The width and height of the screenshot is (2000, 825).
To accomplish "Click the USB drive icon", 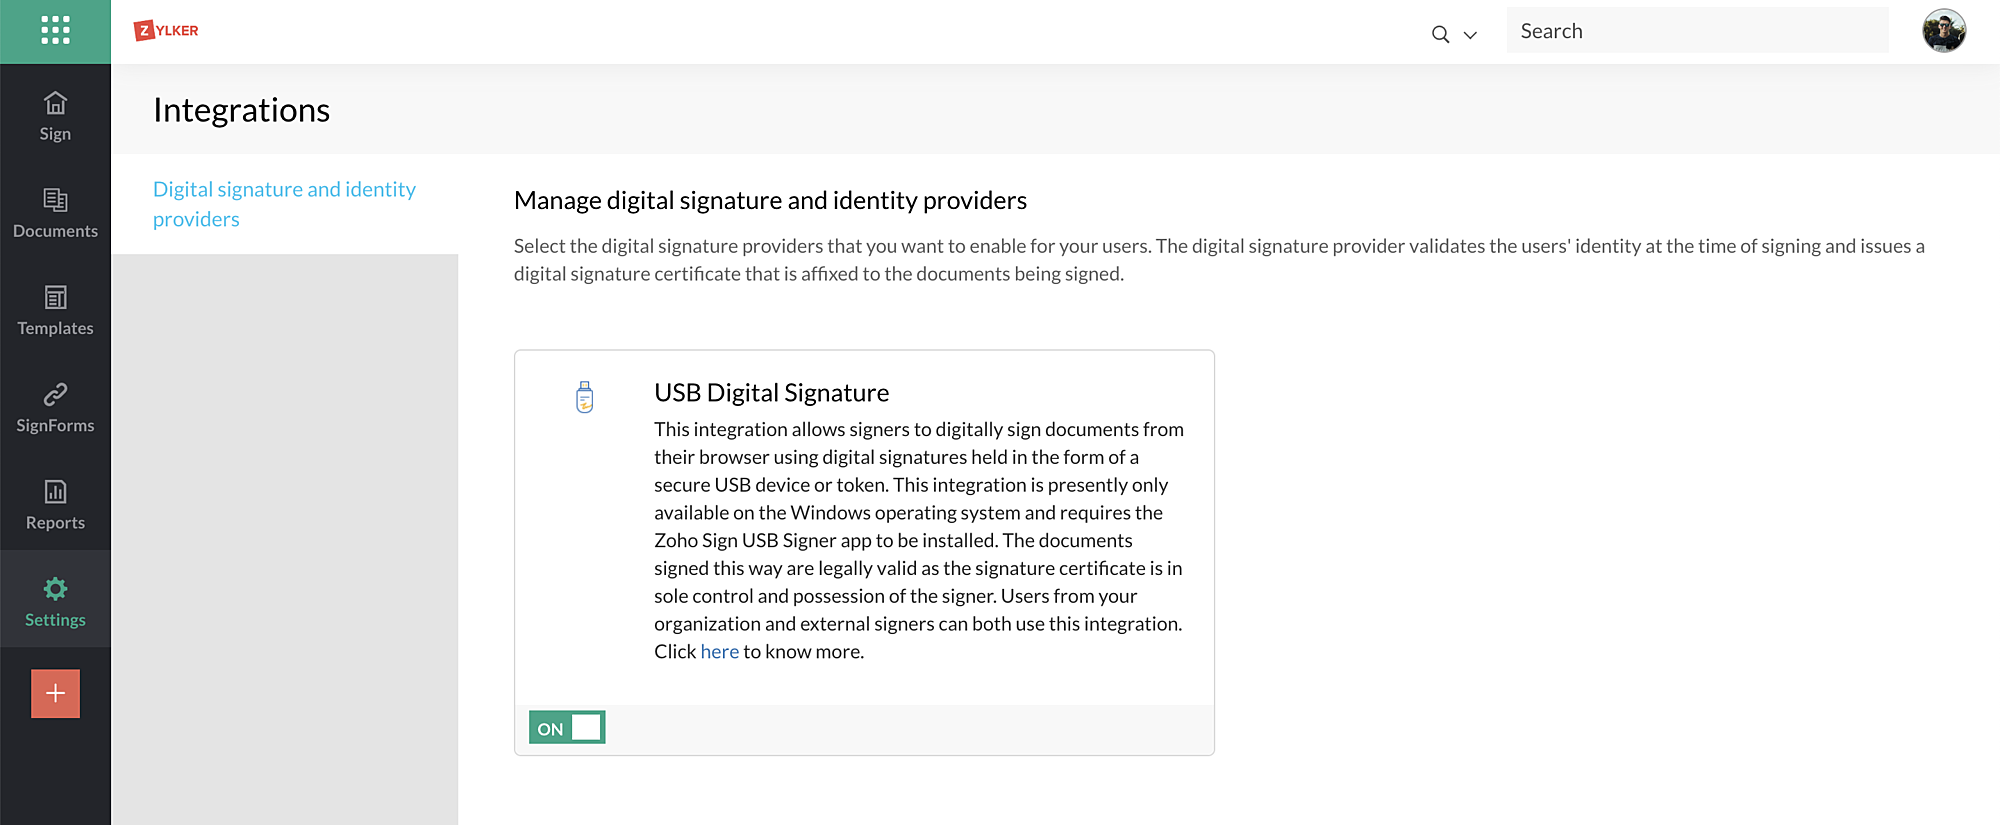I will 585,397.
